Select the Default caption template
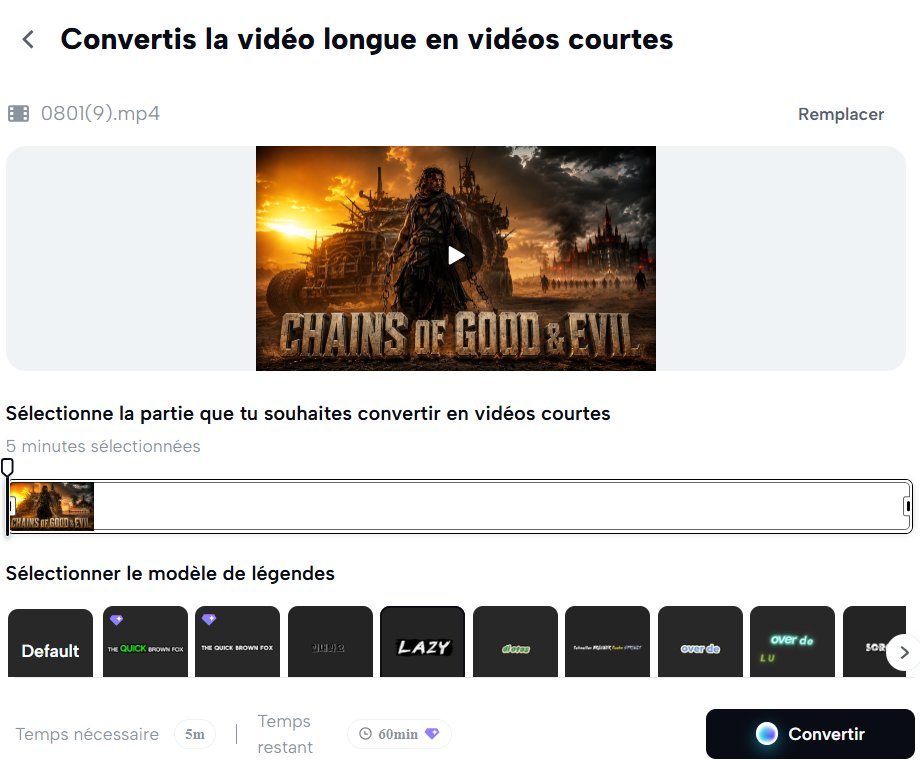The image size is (920, 760). [x=50, y=643]
